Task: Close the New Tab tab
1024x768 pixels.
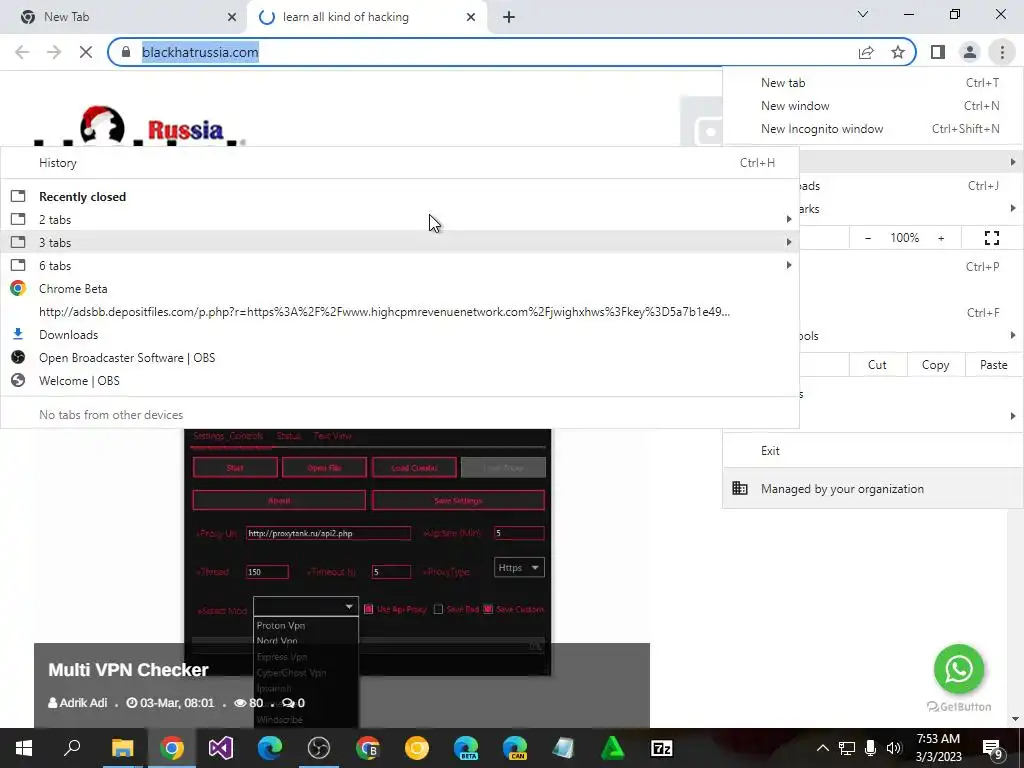Action: point(232,17)
